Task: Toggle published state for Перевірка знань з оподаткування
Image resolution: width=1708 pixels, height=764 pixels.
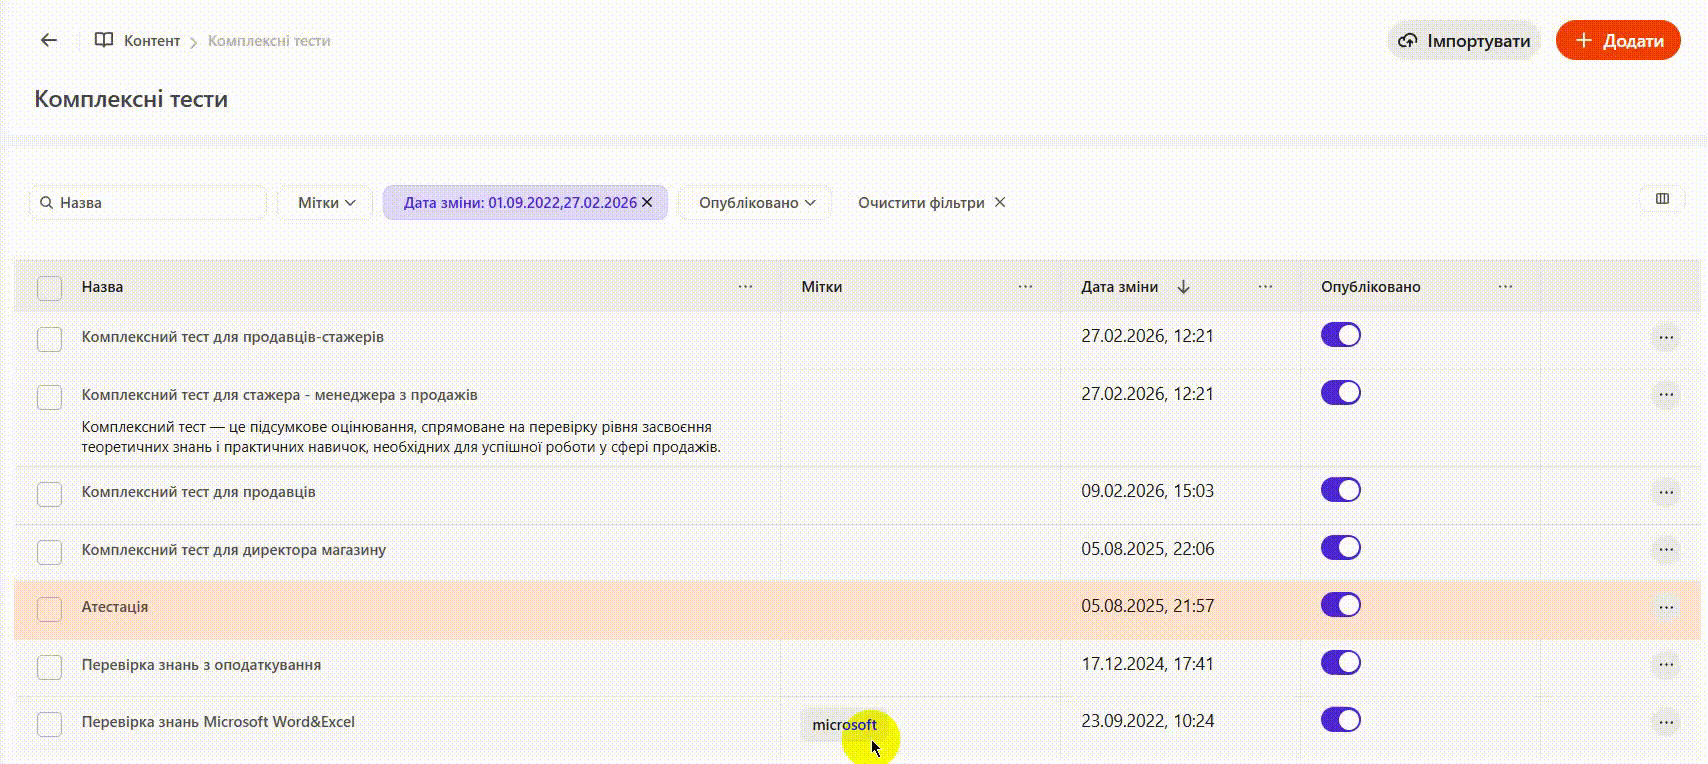Action: pos(1340,663)
